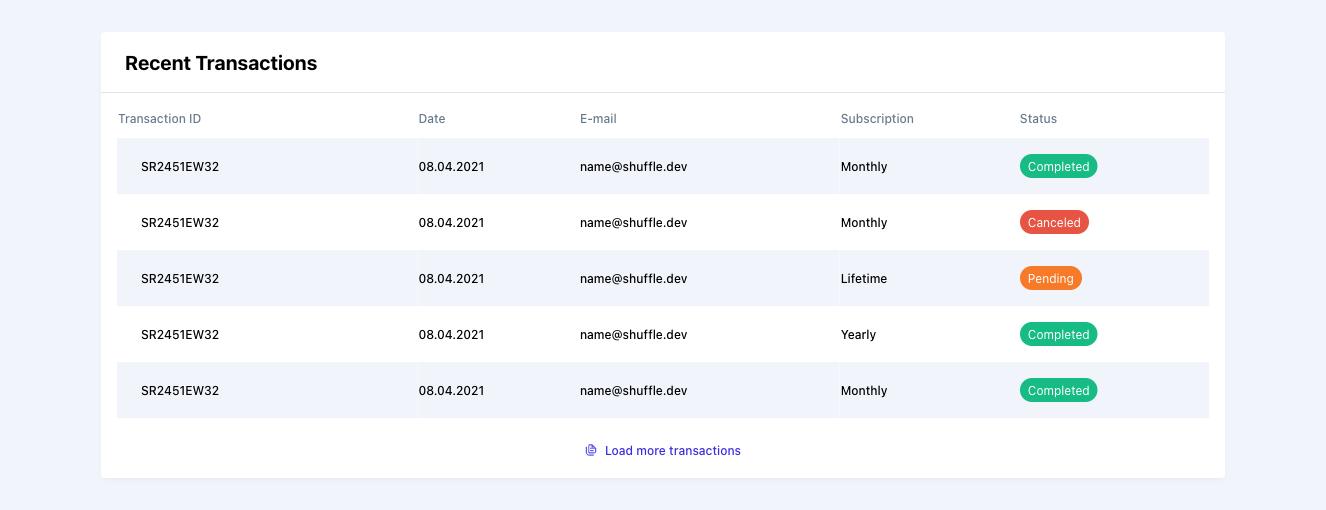The height and width of the screenshot is (510, 1326).
Task: Select the E-mail column header
Action: pyautogui.click(x=598, y=119)
